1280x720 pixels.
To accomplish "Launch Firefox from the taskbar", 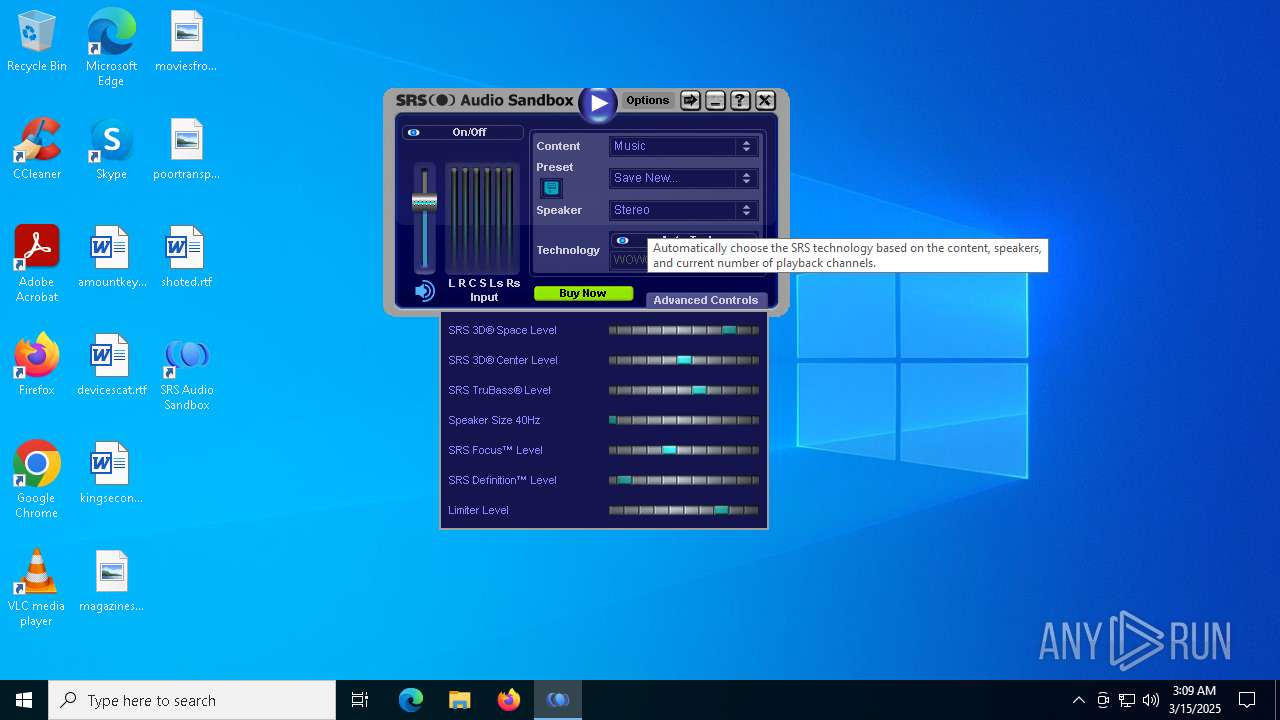I will click(x=509, y=700).
